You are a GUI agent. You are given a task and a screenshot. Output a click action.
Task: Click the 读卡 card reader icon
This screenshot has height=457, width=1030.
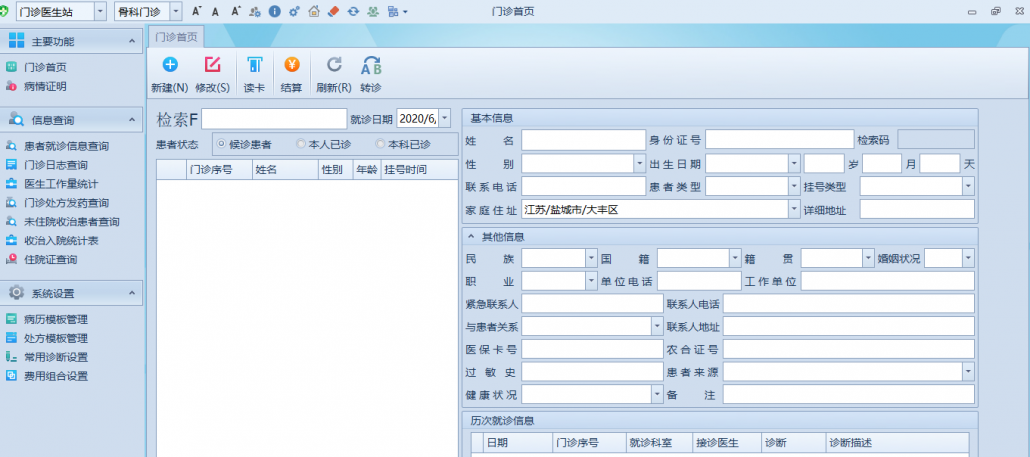tap(254, 66)
